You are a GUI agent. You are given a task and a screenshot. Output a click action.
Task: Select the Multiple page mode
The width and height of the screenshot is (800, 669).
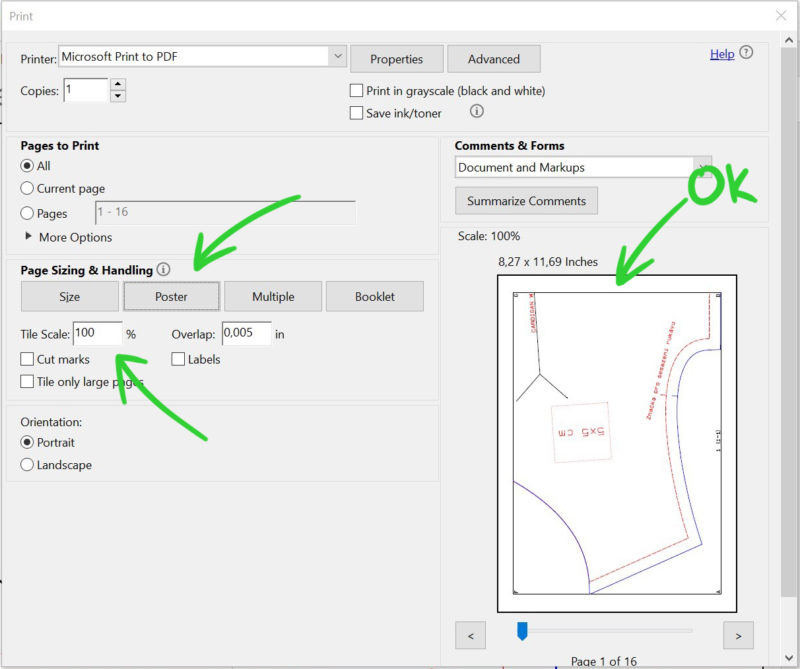click(x=273, y=296)
